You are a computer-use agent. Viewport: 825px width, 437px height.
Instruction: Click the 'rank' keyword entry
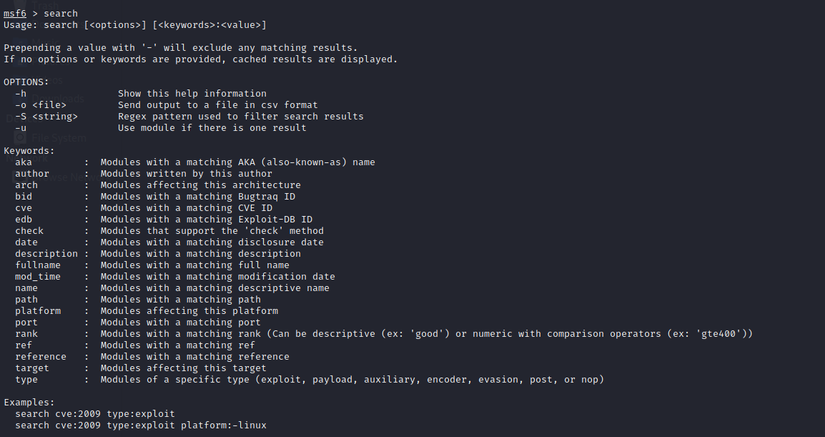click(26, 334)
